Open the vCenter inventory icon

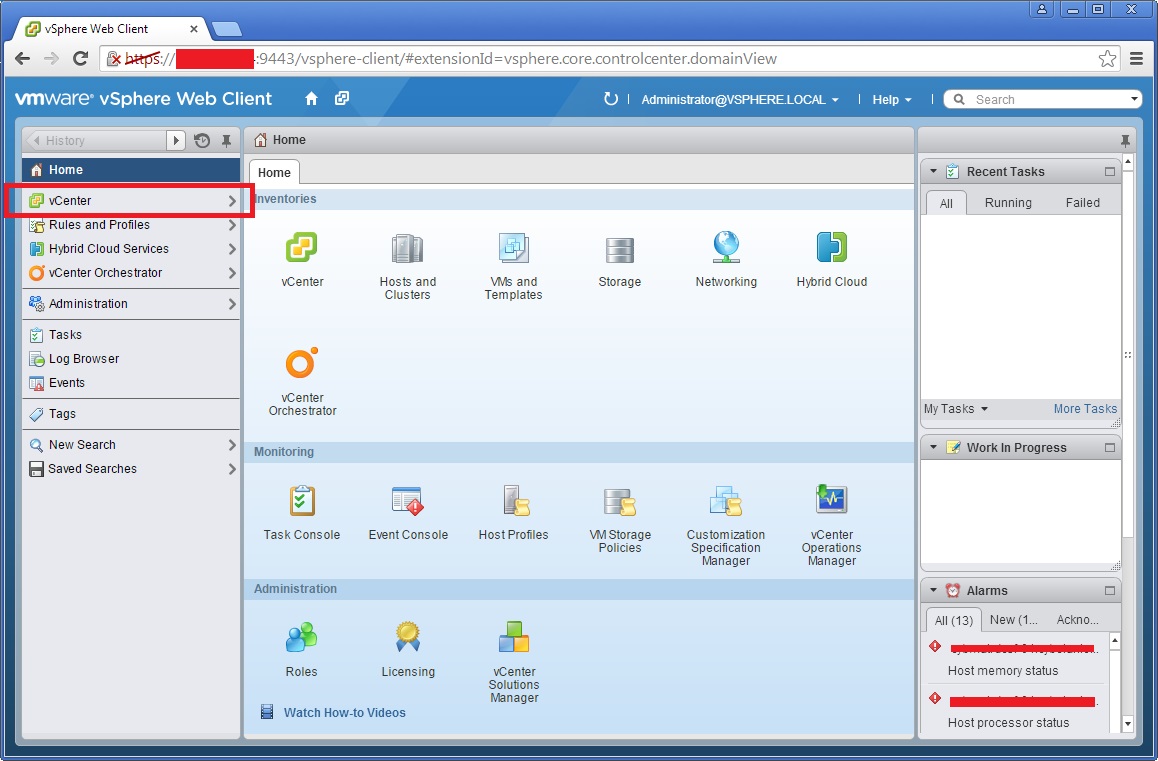coord(301,248)
